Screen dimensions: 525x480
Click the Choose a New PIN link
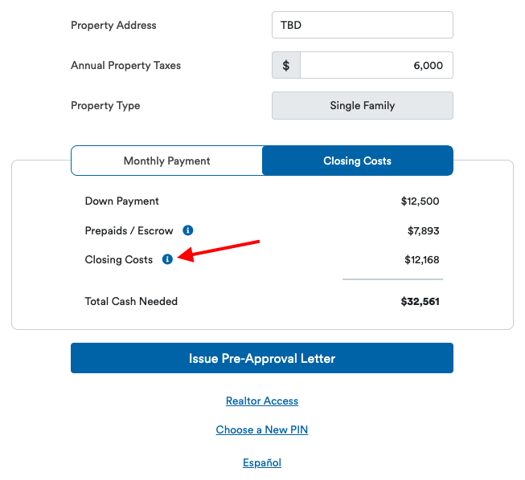262,429
